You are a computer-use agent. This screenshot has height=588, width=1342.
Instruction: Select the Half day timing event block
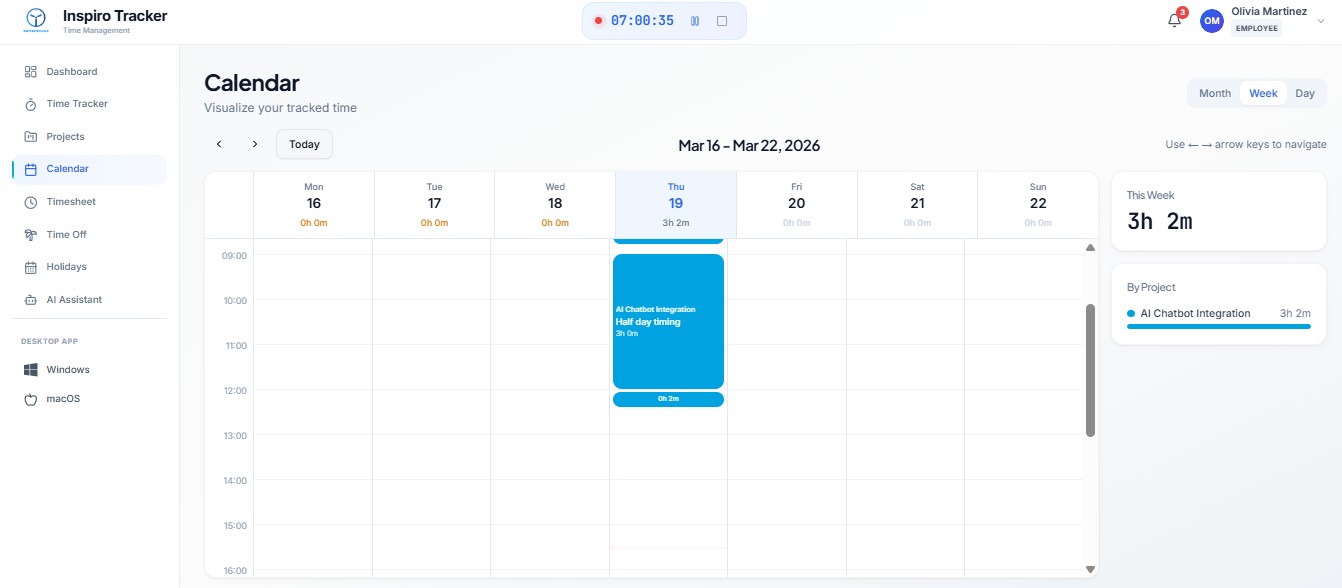(668, 320)
